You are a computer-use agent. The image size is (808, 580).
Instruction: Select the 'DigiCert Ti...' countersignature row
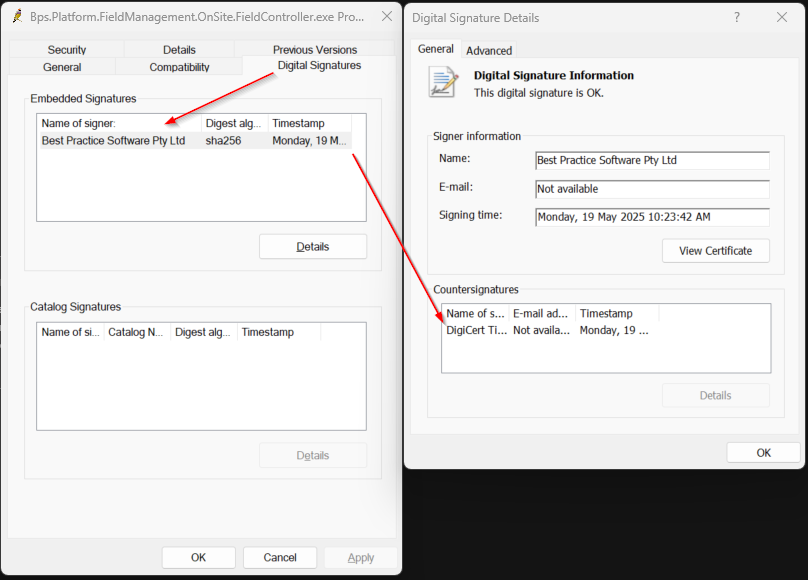[x=551, y=330]
